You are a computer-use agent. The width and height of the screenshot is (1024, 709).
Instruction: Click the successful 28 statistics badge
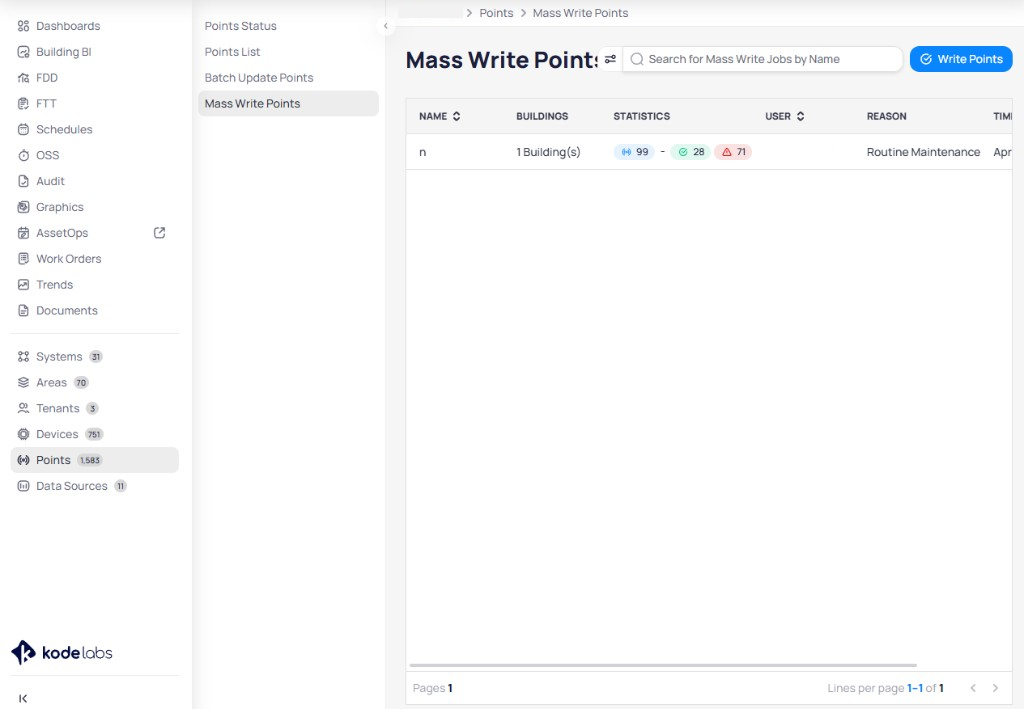click(x=690, y=152)
